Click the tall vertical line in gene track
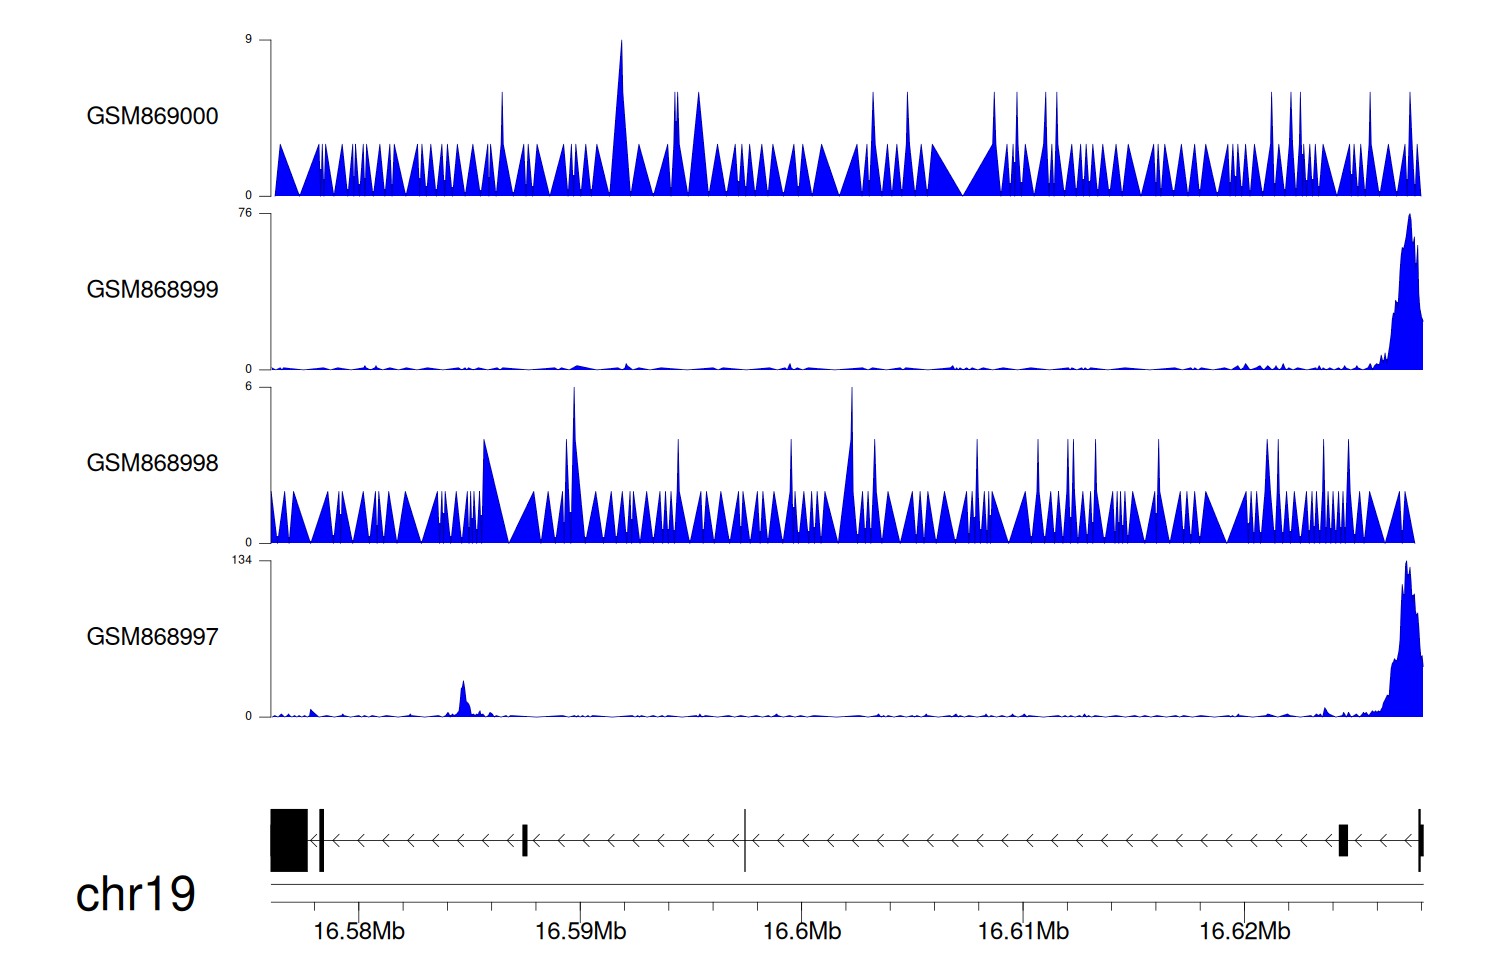This screenshot has height=980, width=1500. (x=745, y=840)
